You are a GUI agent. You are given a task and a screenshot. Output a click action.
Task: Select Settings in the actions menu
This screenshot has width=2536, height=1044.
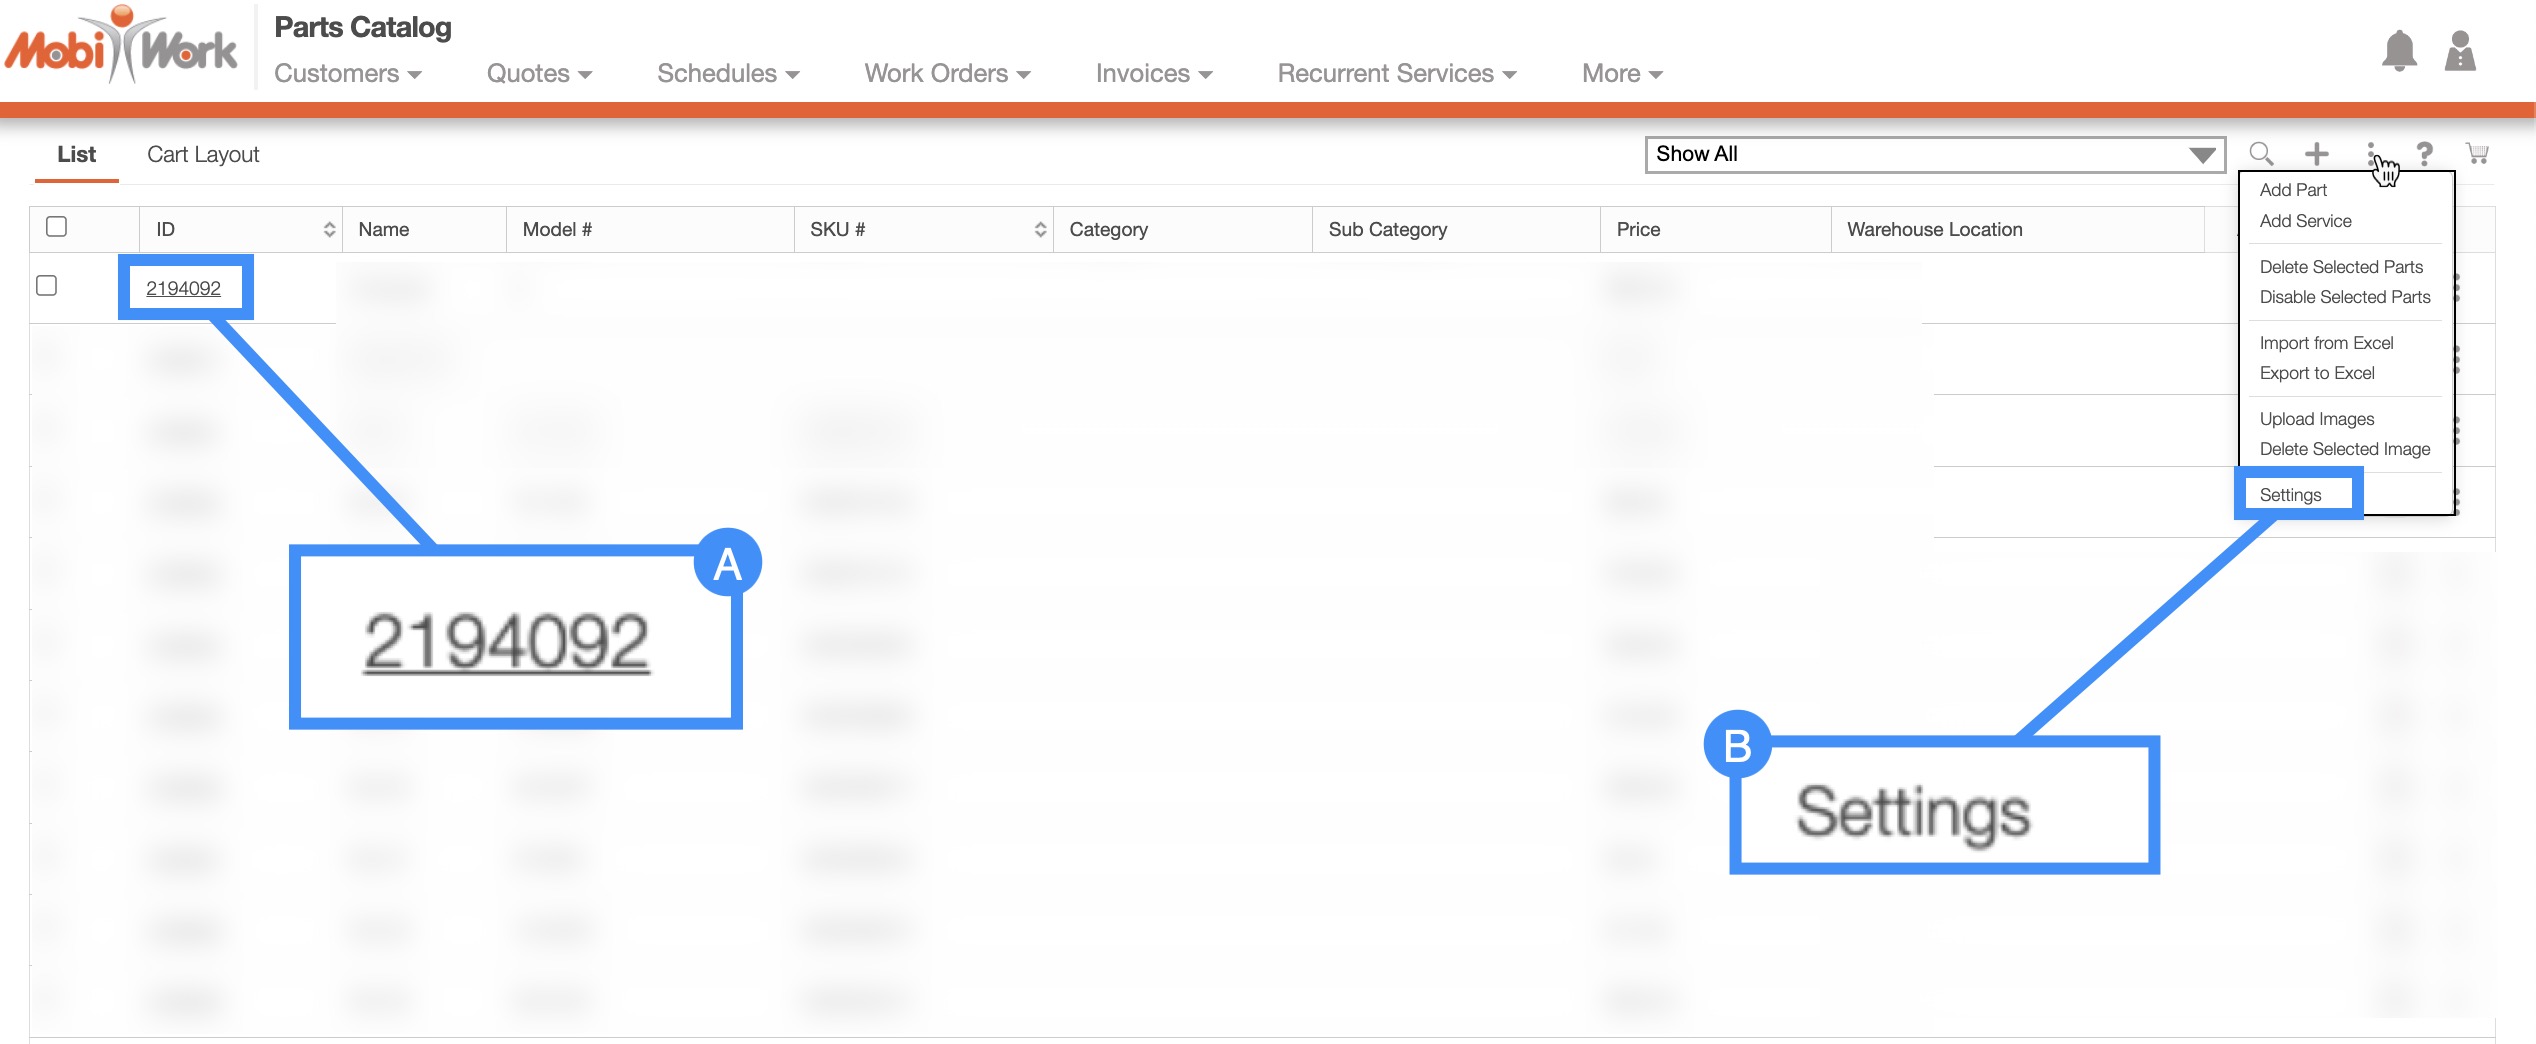[2290, 495]
